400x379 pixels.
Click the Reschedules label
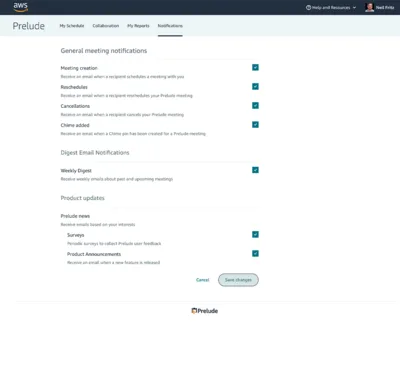[x=74, y=87]
